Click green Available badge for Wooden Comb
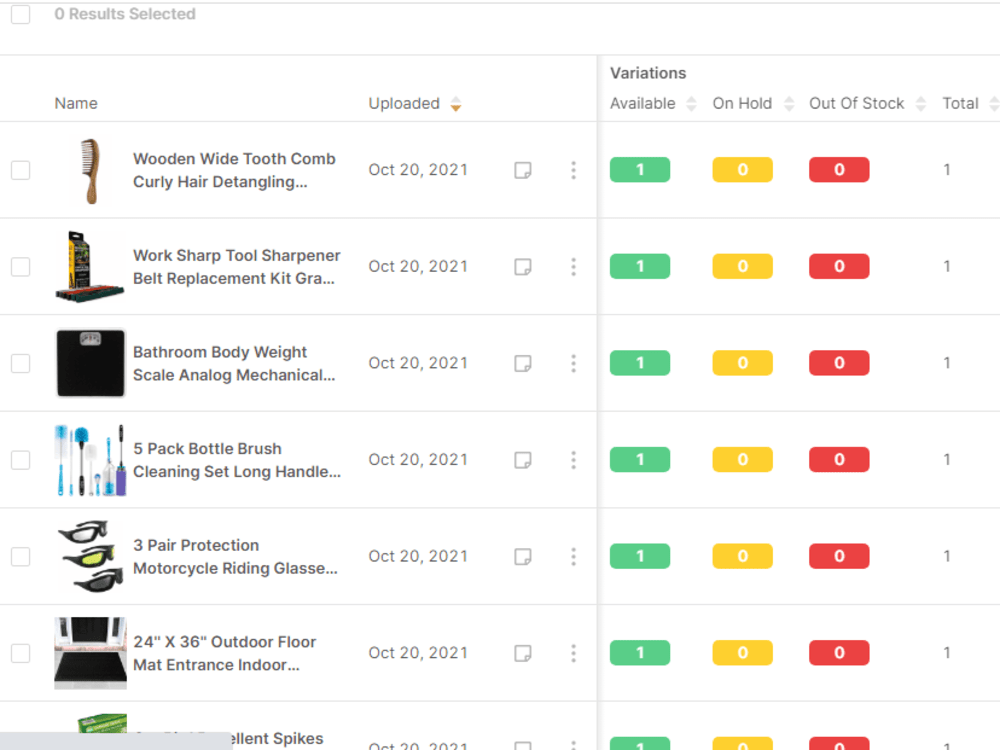Image resolution: width=1000 pixels, height=750 pixels. pos(640,170)
